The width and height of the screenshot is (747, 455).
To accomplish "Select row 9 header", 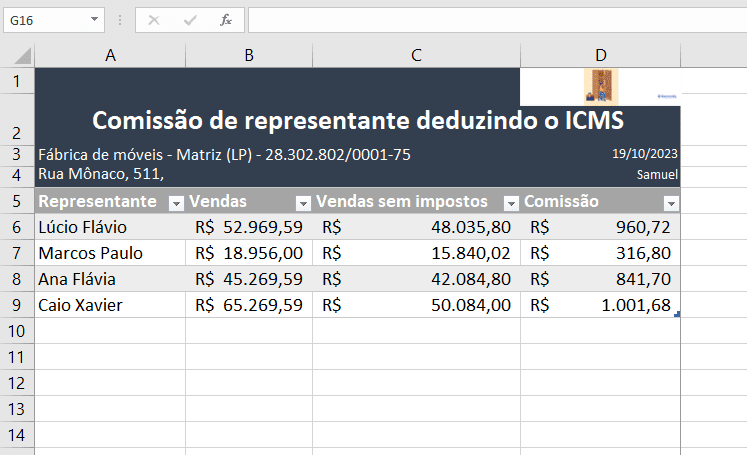I will click(x=17, y=305).
